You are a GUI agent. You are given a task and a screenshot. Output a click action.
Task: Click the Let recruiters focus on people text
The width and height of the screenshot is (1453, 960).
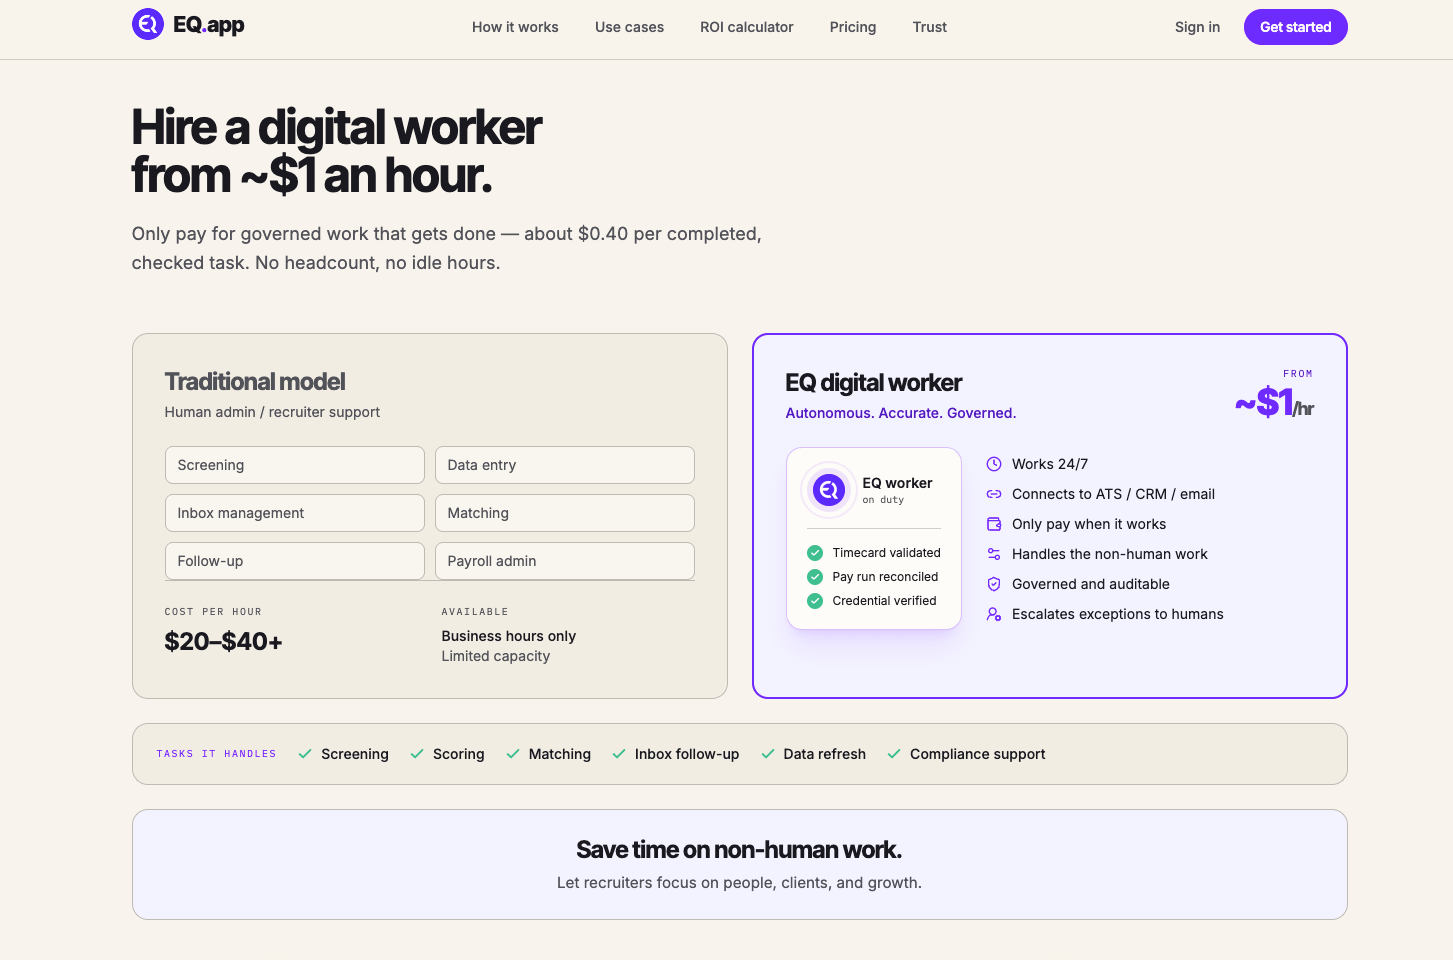tap(739, 883)
